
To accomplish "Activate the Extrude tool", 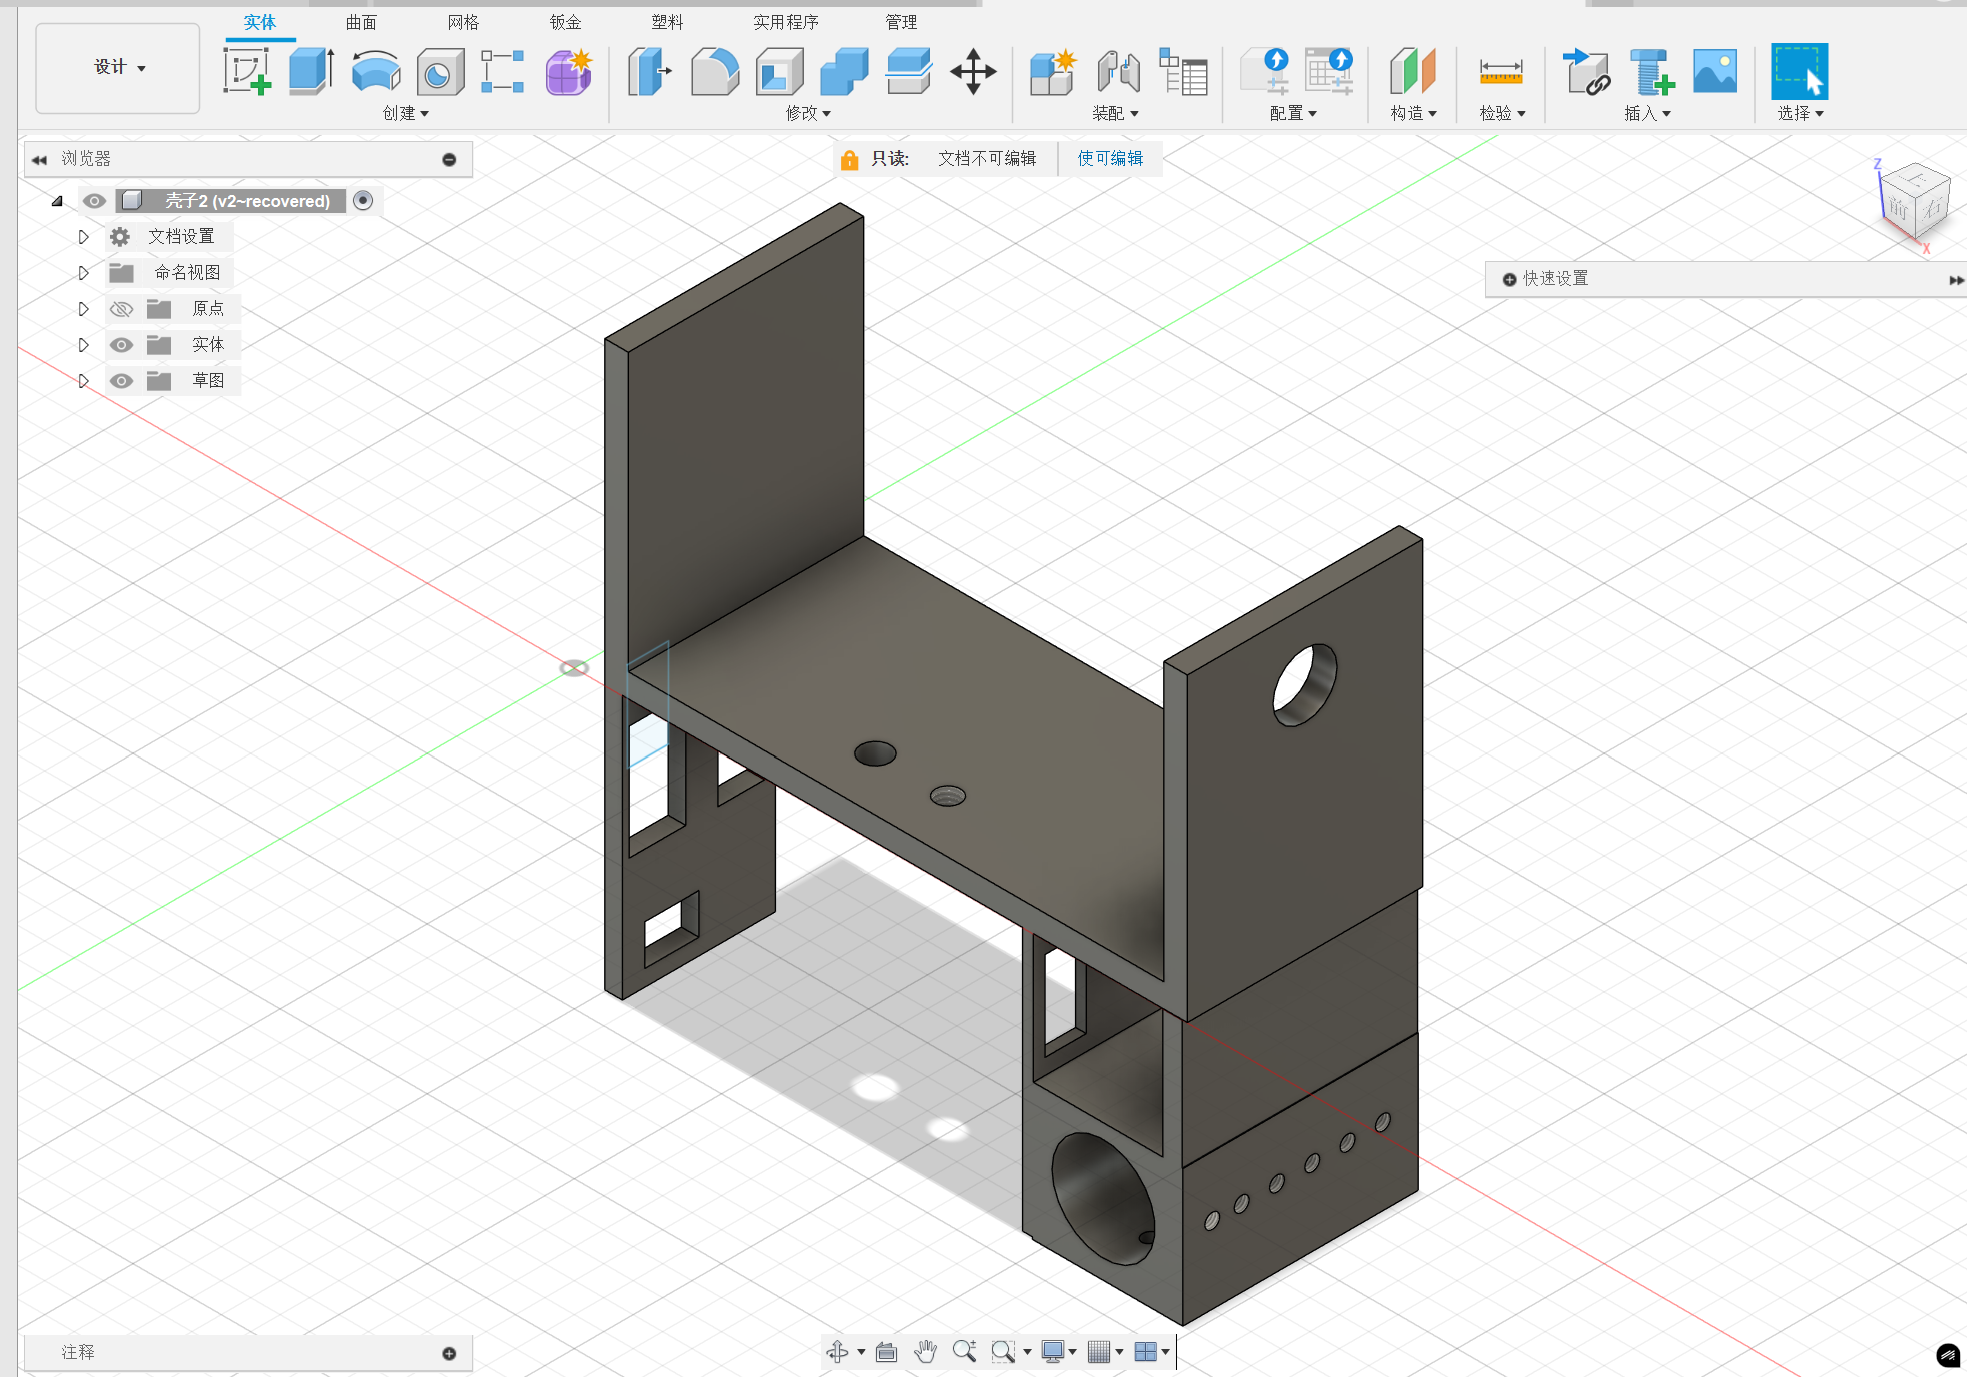I will click(310, 71).
